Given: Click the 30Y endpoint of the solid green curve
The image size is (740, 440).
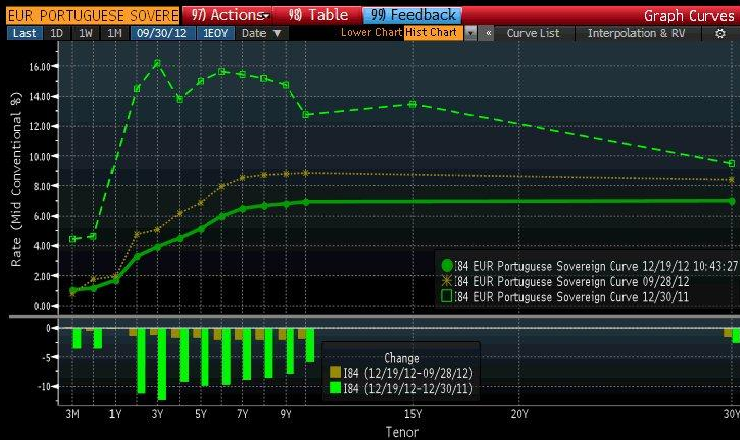Looking at the screenshot, I should point(732,201).
